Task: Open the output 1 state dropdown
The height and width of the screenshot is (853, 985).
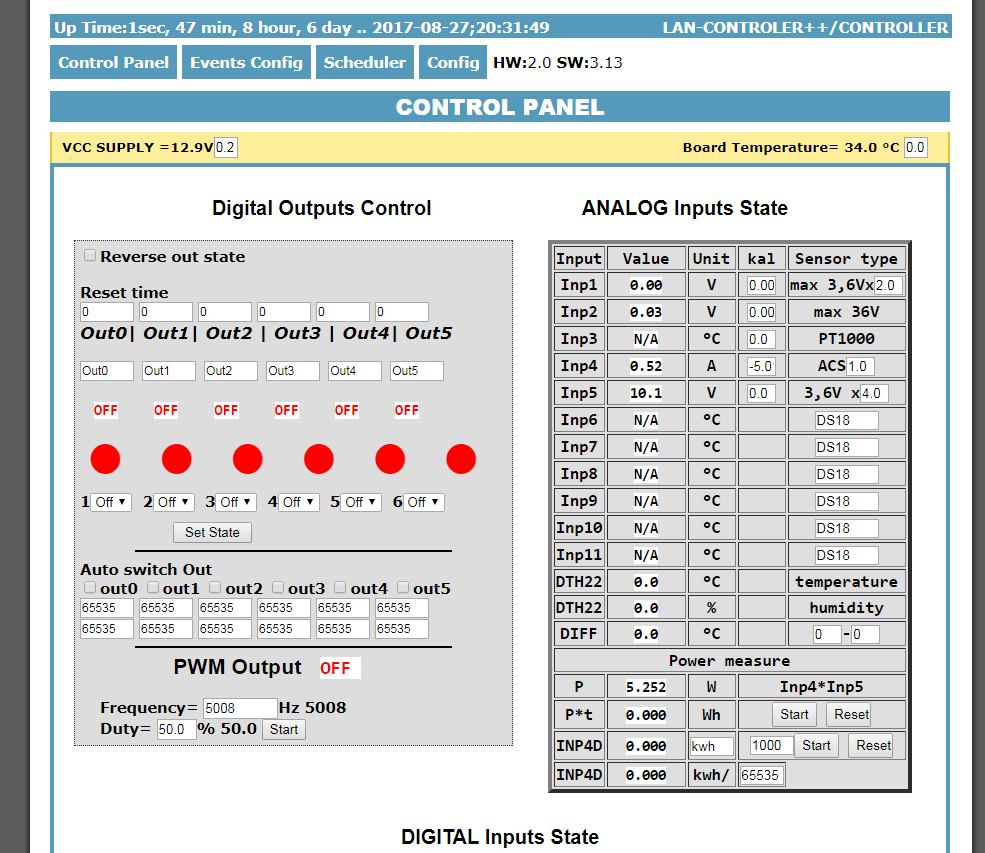Action: 111,502
